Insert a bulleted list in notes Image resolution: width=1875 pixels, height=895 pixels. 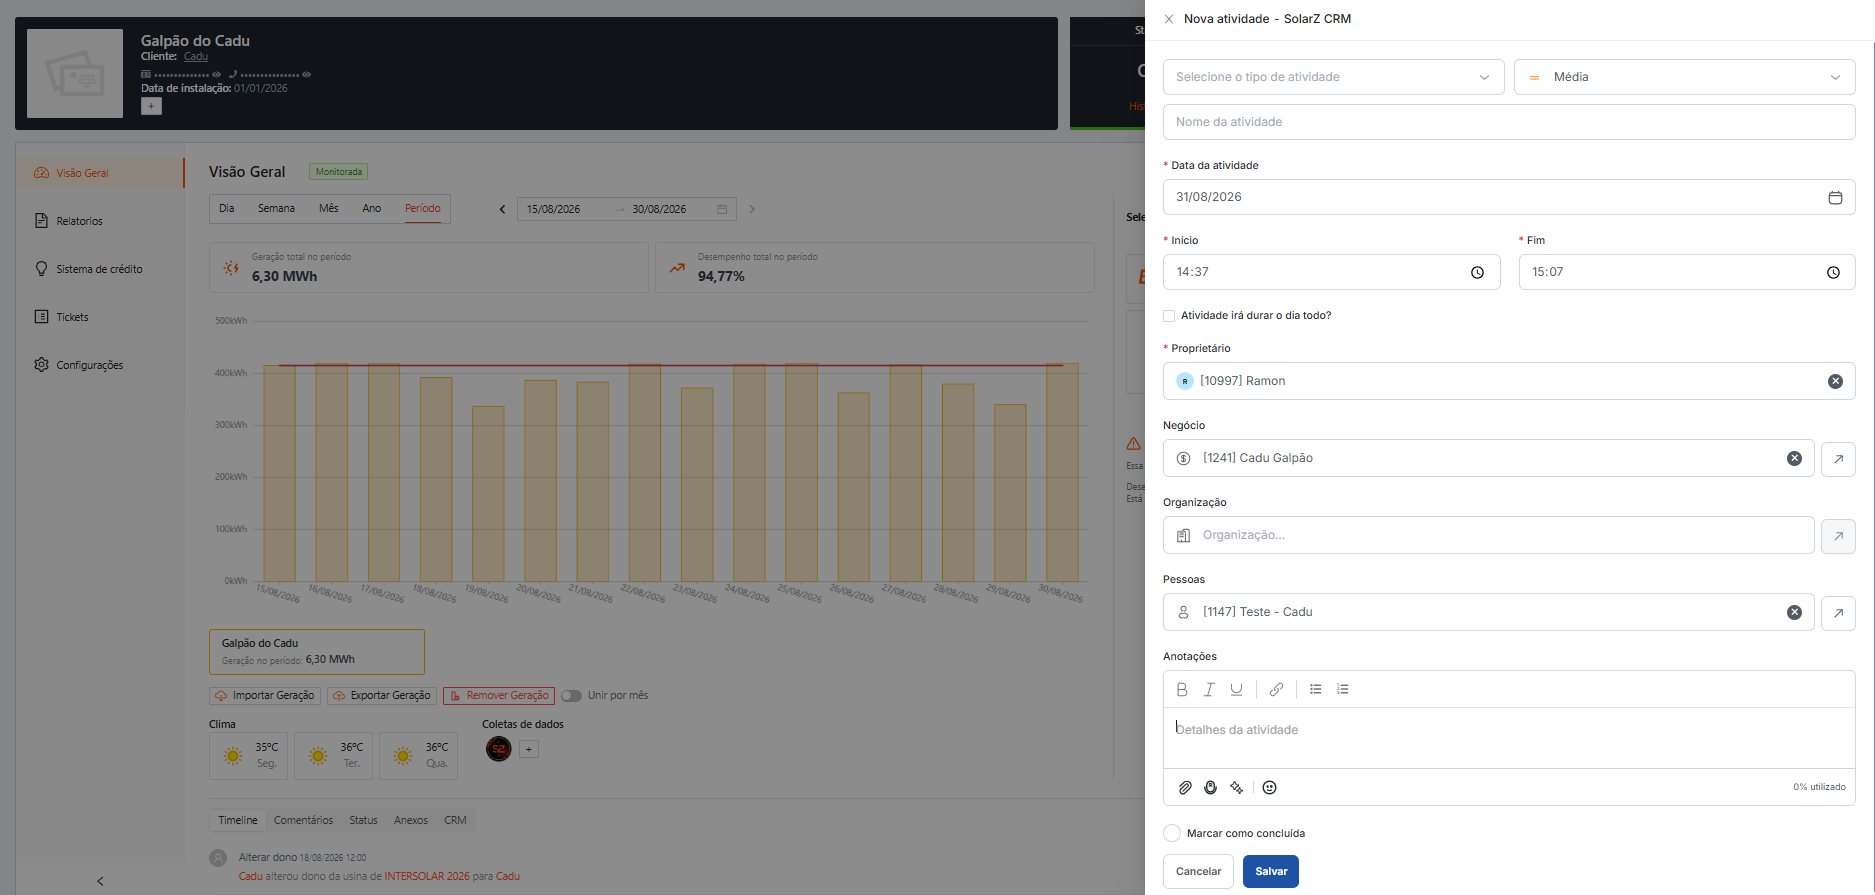pos(1316,689)
